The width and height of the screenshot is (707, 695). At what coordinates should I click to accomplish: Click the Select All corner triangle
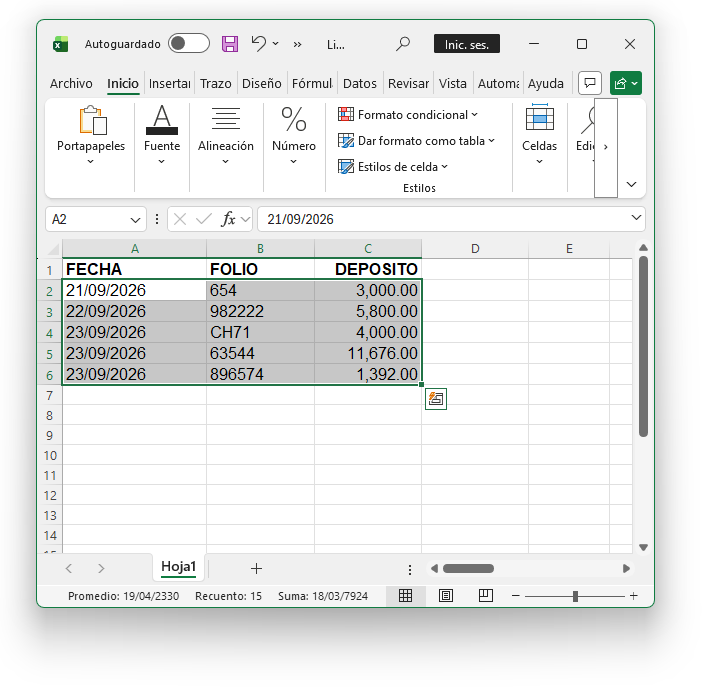coord(54,249)
